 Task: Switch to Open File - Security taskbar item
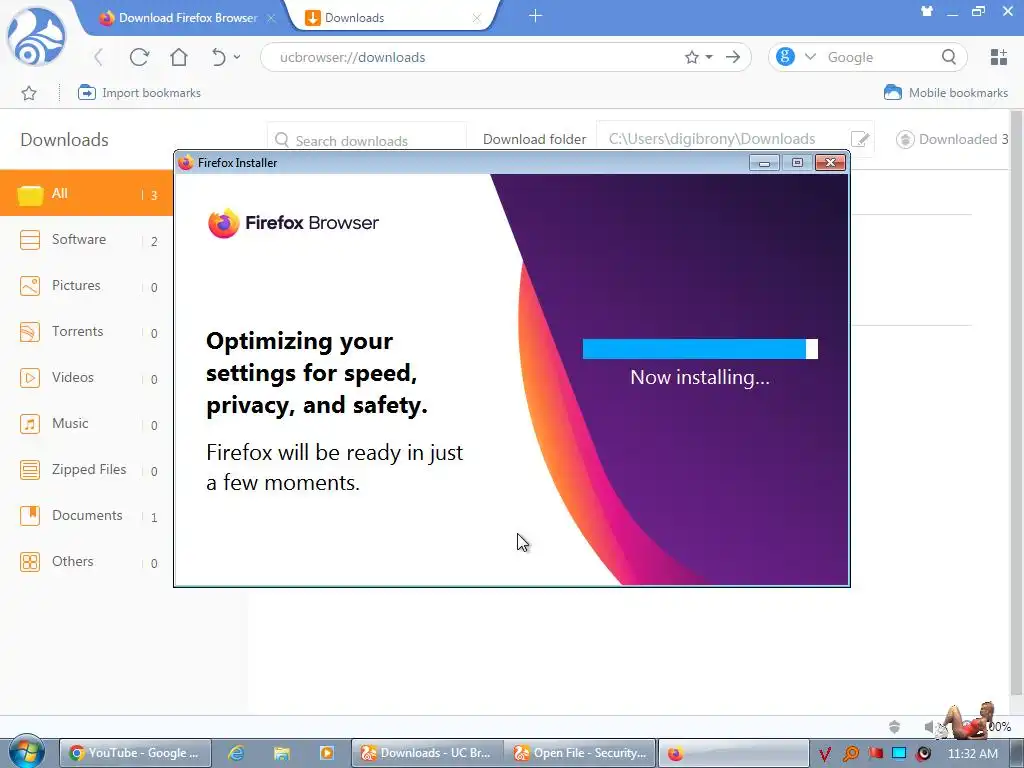click(x=580, y=753)
